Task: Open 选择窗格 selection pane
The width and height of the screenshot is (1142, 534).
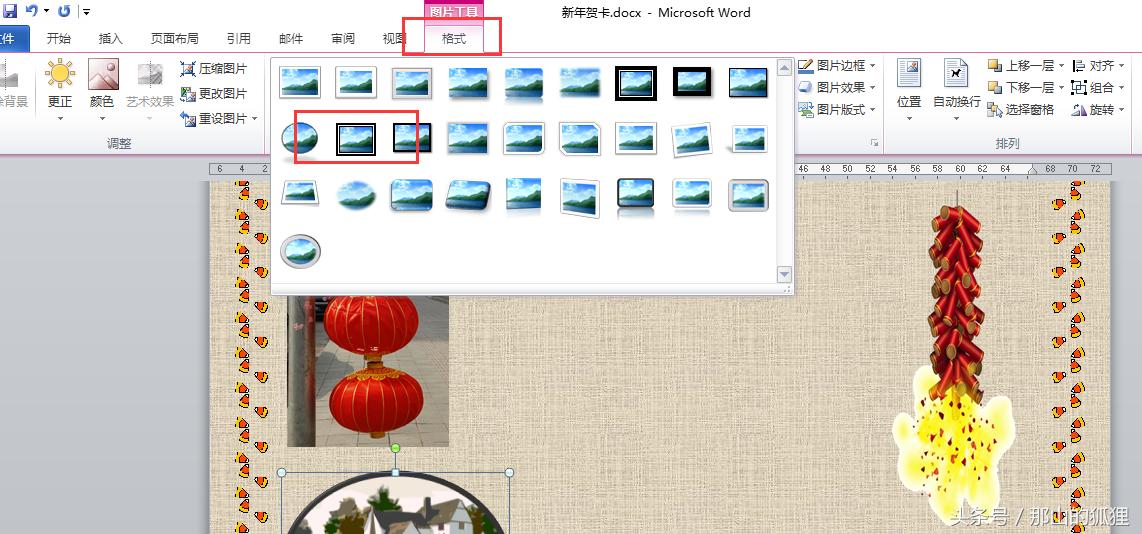Action: click(1021, 110)
